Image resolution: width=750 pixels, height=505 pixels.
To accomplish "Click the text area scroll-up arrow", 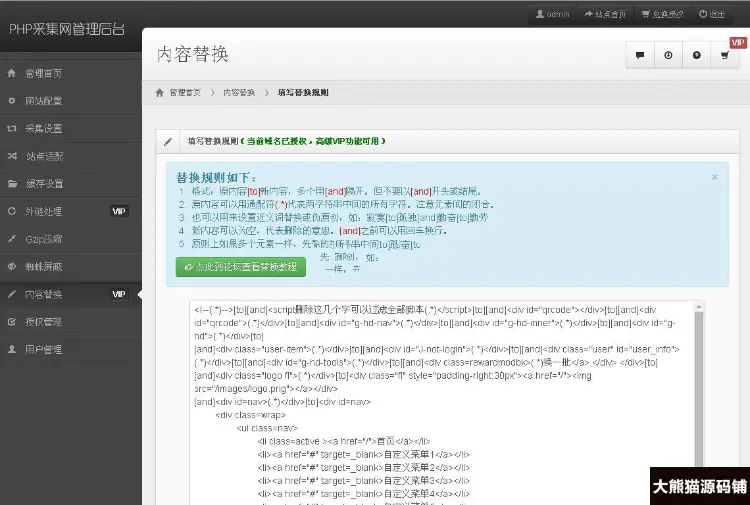I will click(699, 307).
